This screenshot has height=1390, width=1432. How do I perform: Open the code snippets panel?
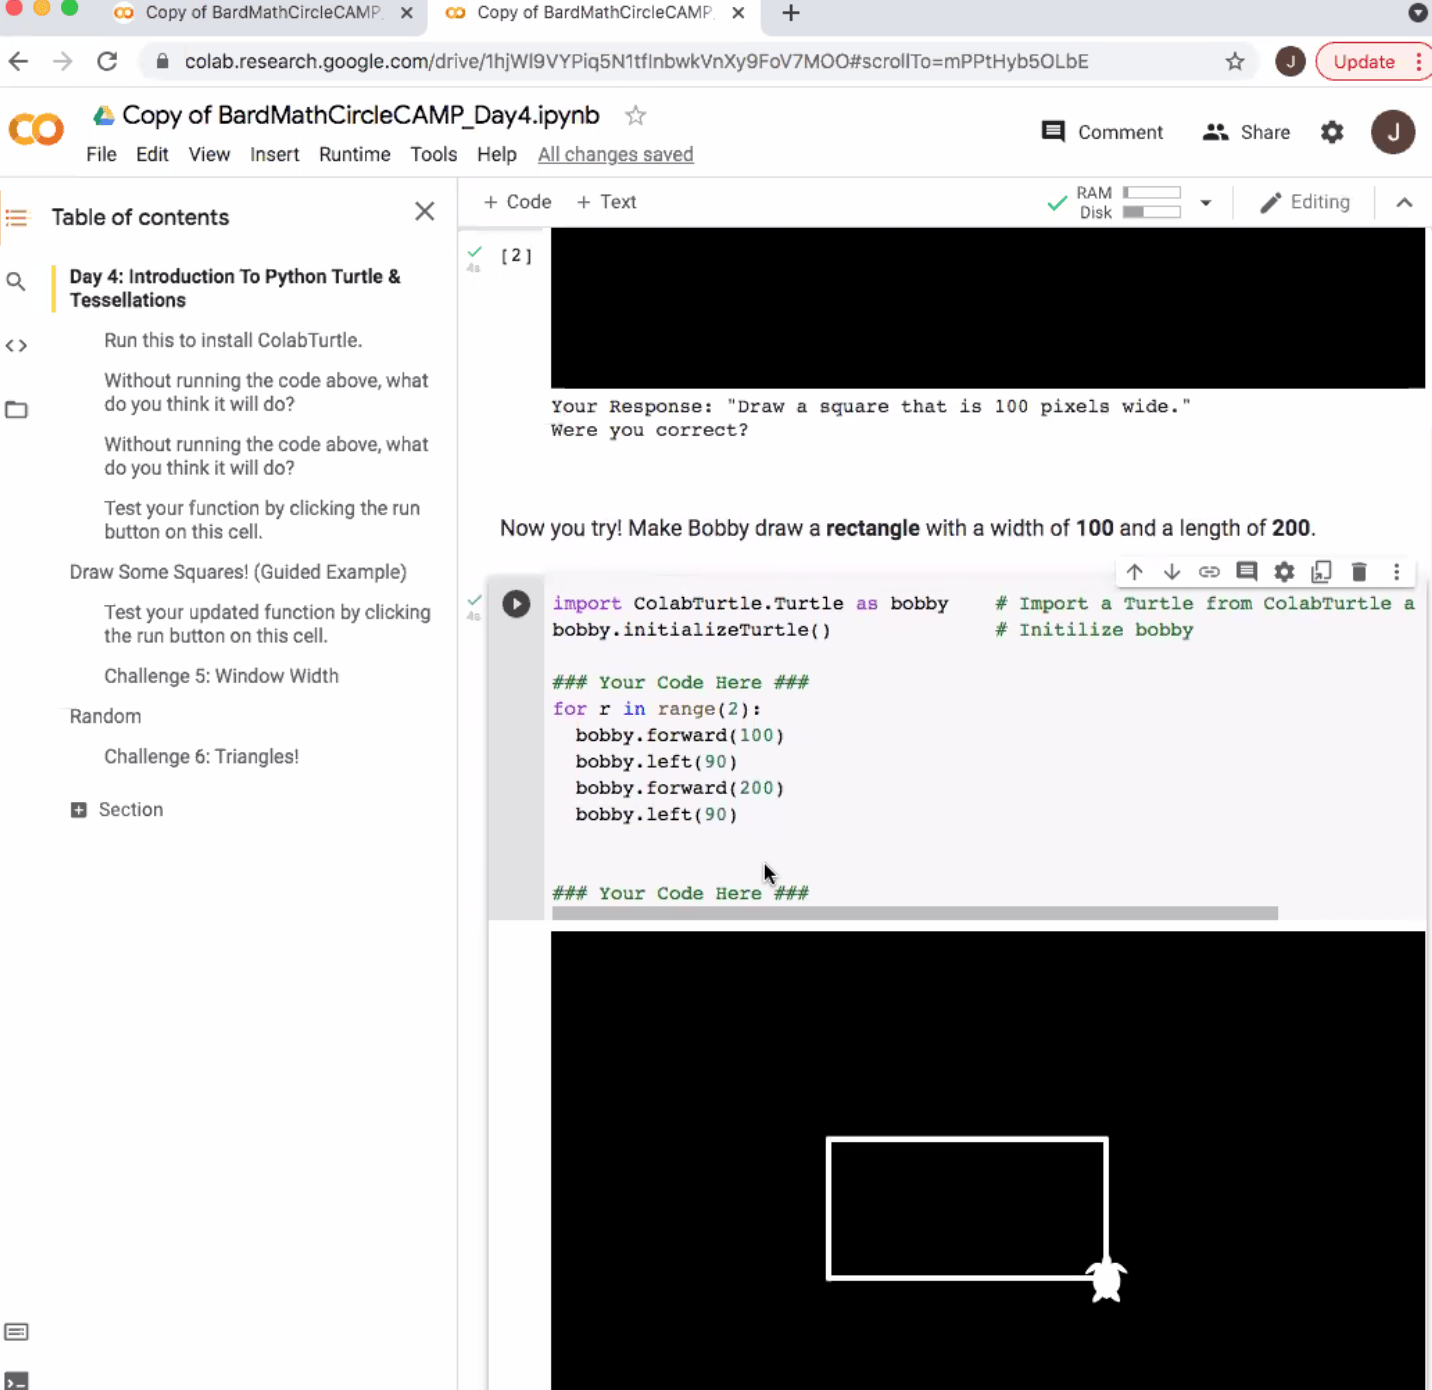point(16,345)
